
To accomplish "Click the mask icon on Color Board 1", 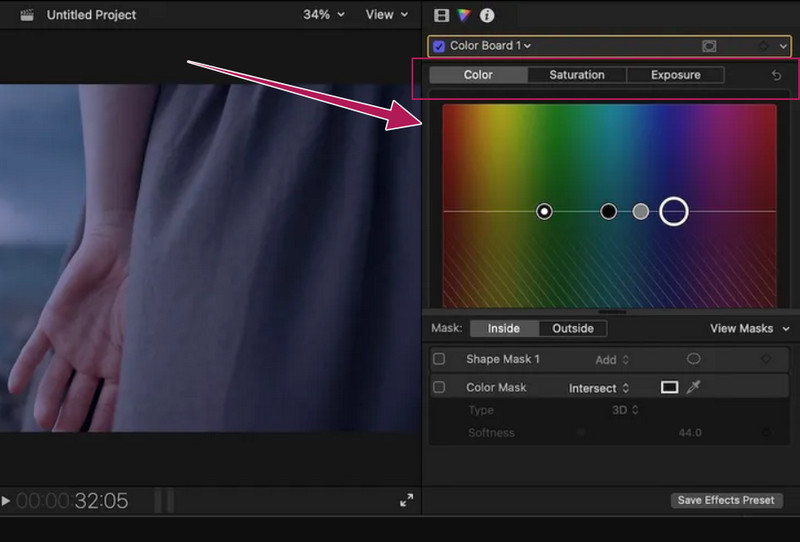I will point(709,46).
